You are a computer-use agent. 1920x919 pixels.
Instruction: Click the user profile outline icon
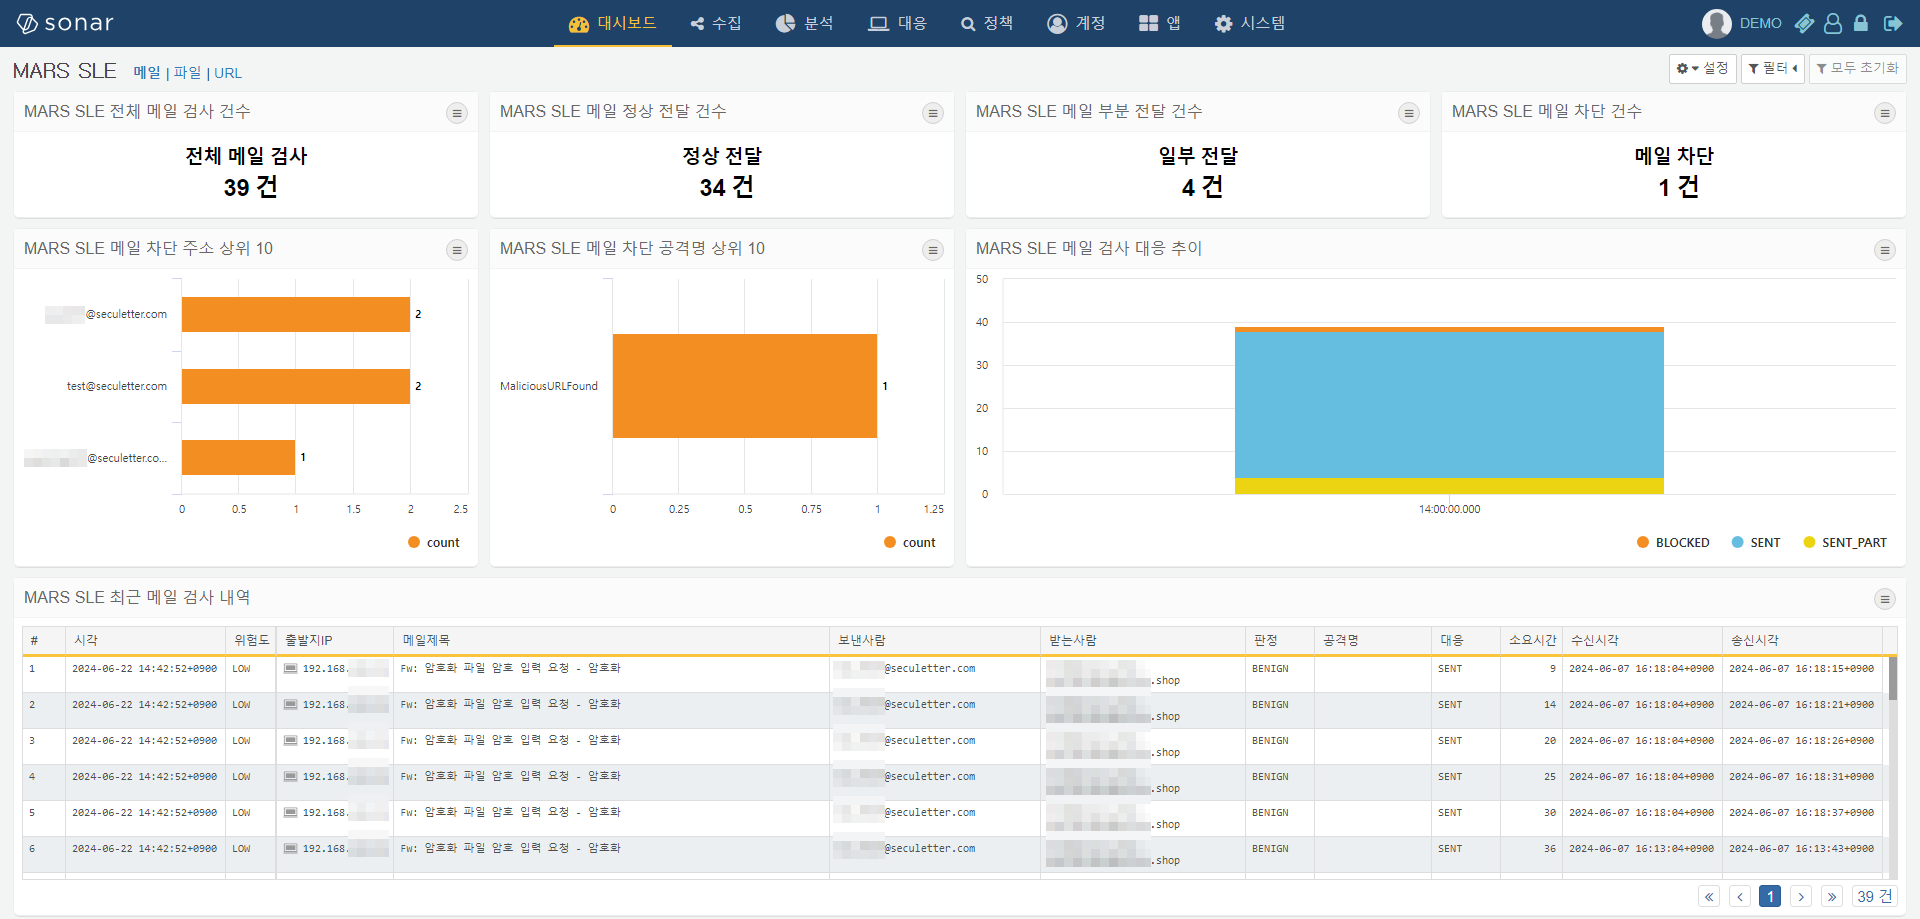(x=1833, y=23)
